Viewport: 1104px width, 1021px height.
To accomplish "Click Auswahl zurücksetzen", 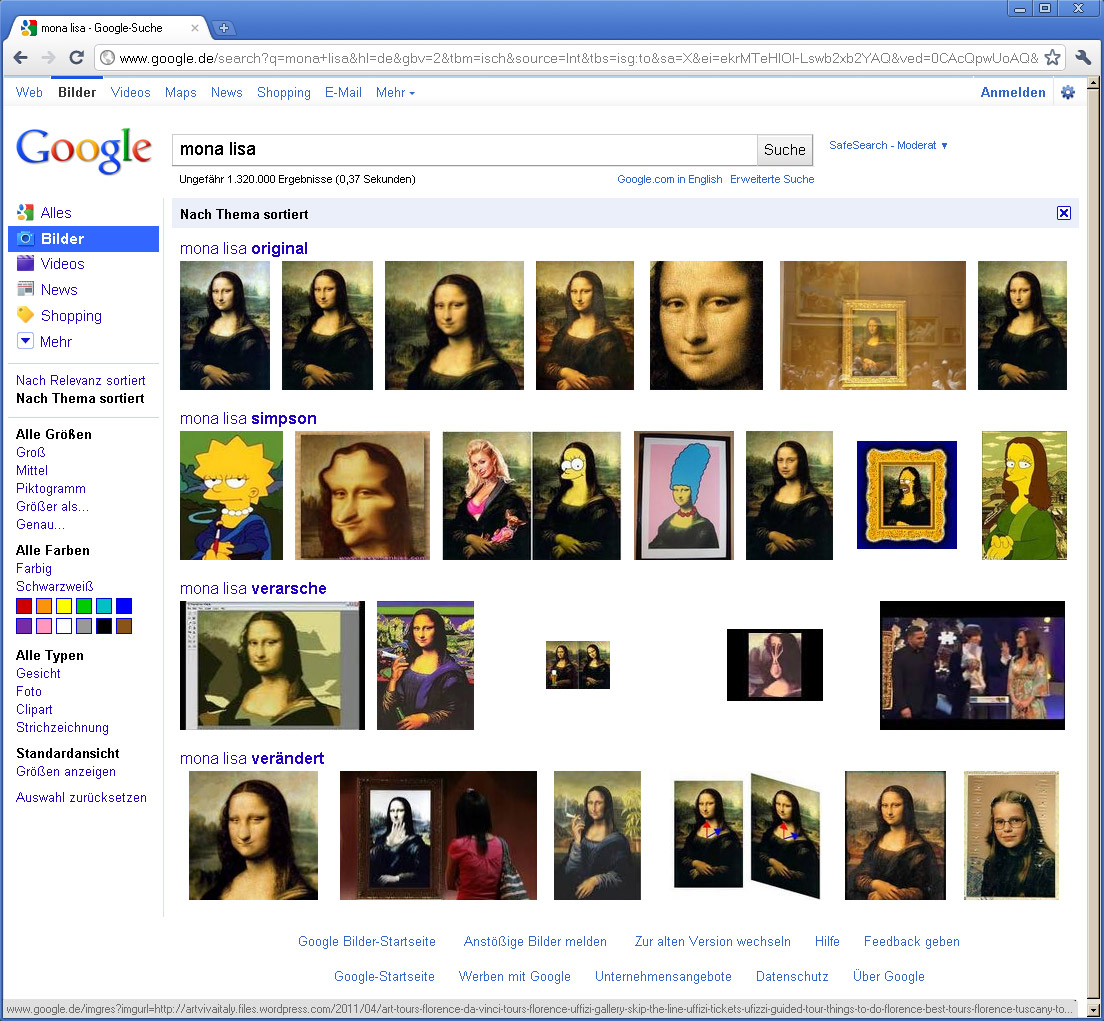I will (81, 798).
